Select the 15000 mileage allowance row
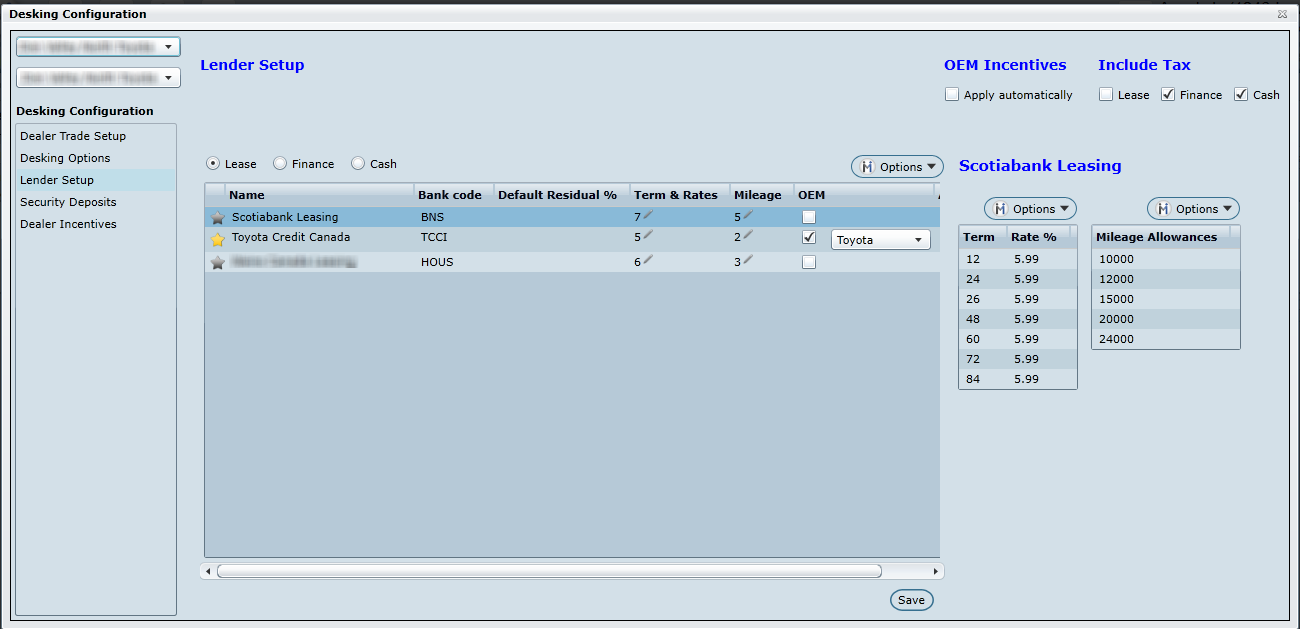1300x629 pixels. tap(1116, 299)
